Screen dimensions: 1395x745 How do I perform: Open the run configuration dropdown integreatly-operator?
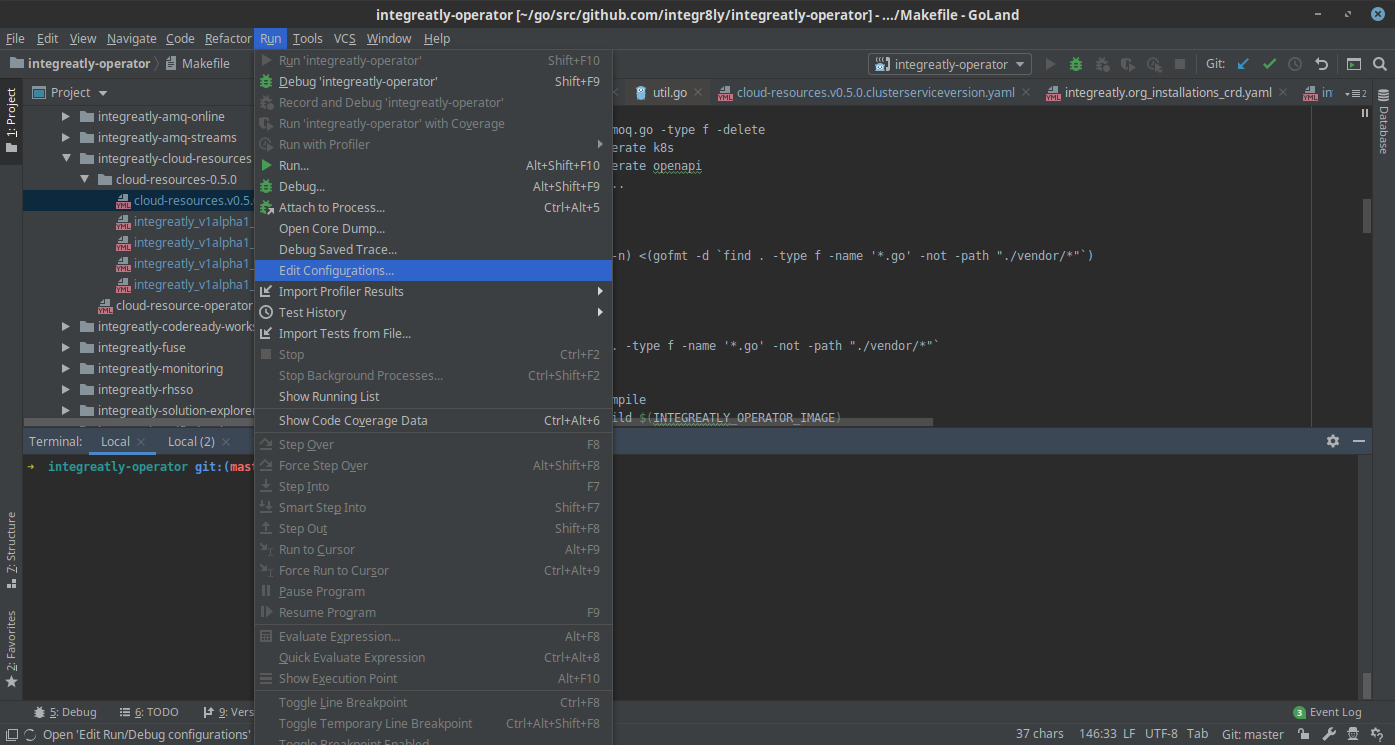pyautogui.click(x=950, y=64)
